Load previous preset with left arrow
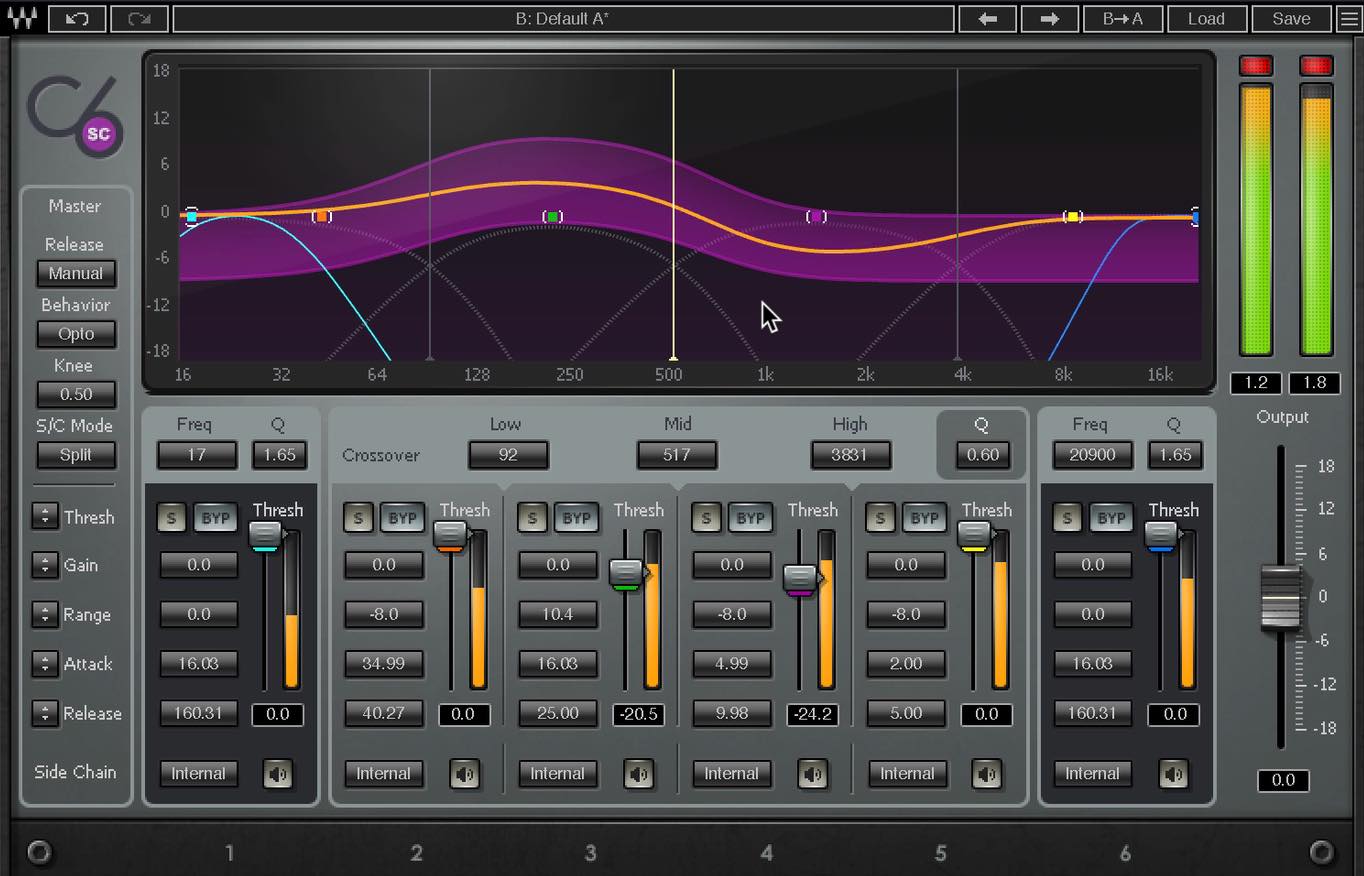 [x=987, y=18]
